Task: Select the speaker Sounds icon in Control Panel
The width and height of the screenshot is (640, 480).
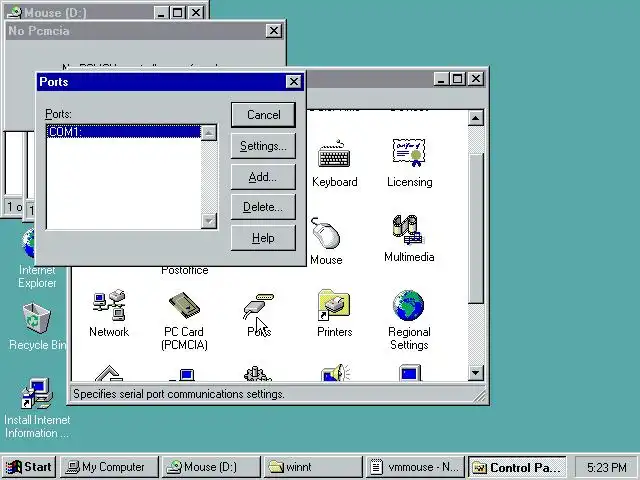Action: pos(336,373)
